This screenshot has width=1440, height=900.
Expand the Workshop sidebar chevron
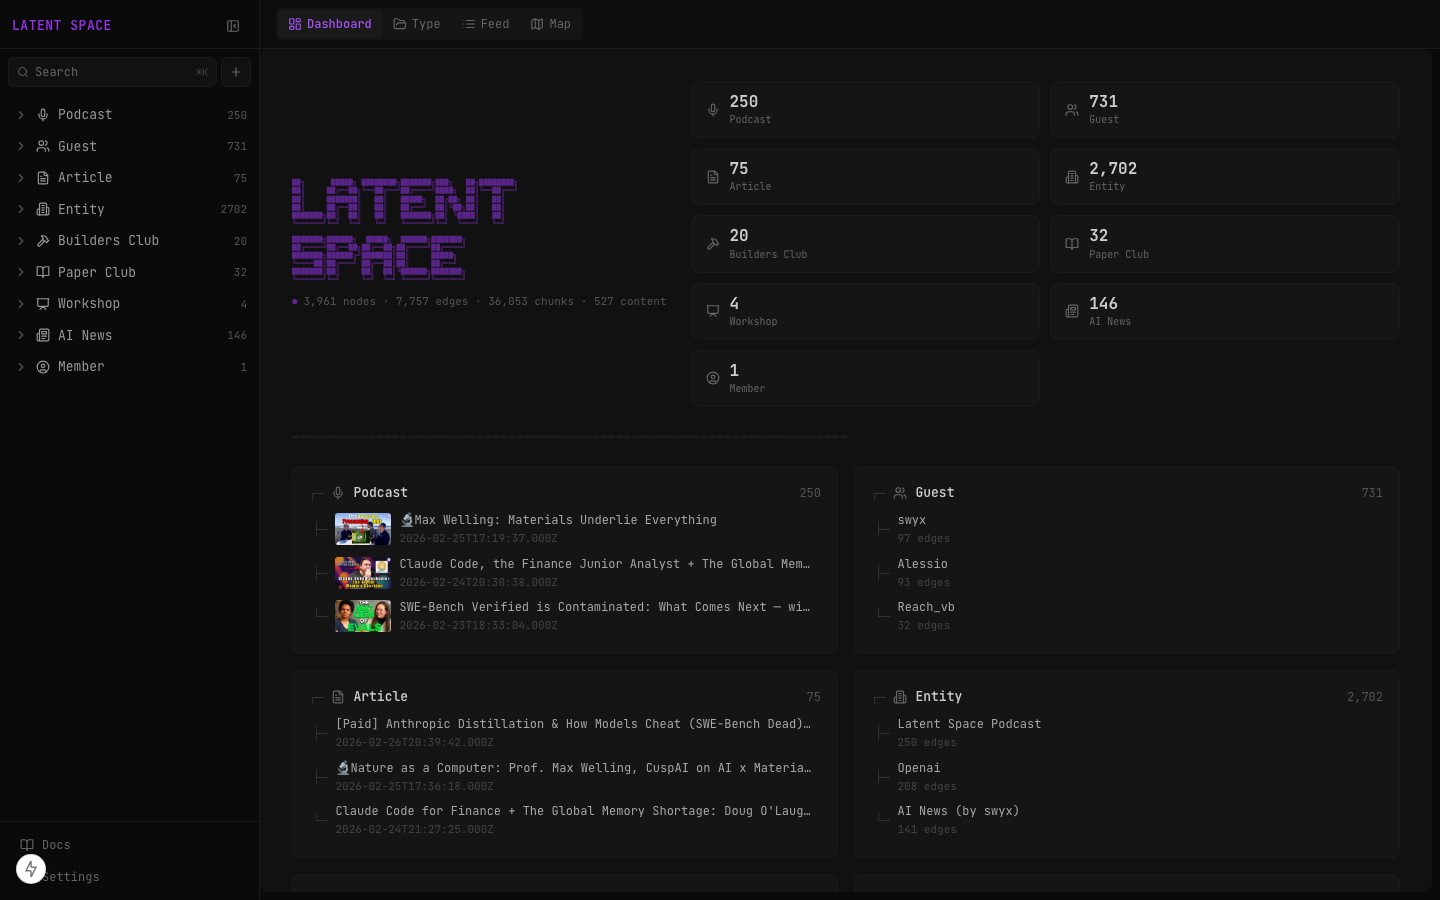click(x=21, y=304)
